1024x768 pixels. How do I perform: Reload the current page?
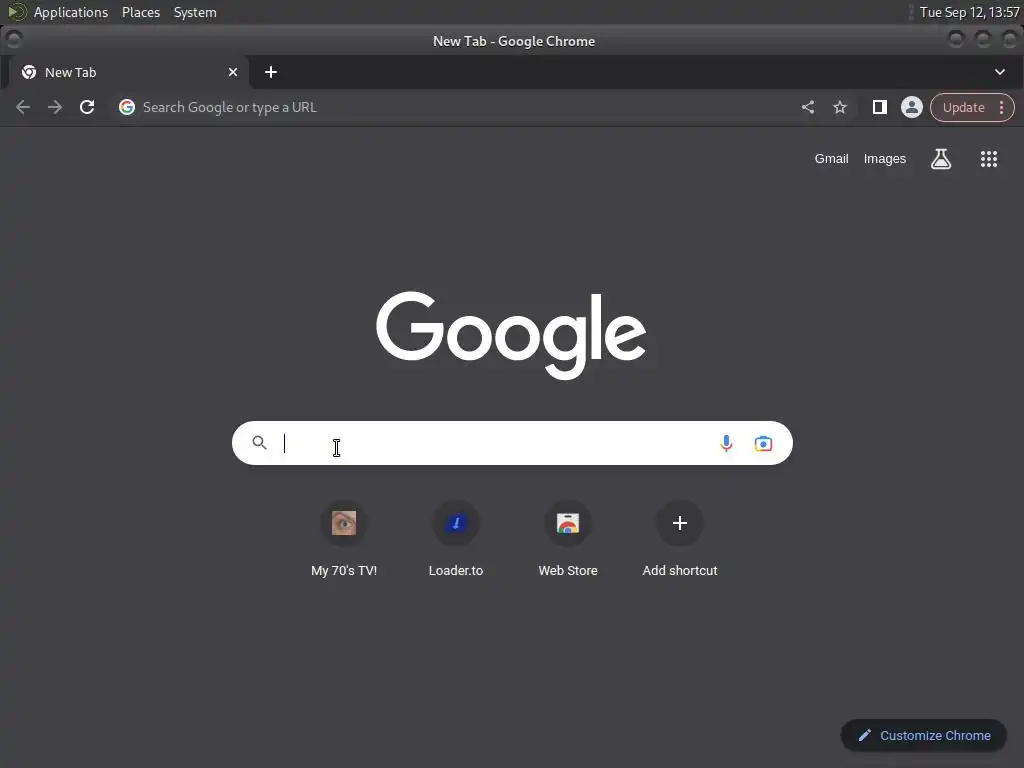click(x=87, y=107)
